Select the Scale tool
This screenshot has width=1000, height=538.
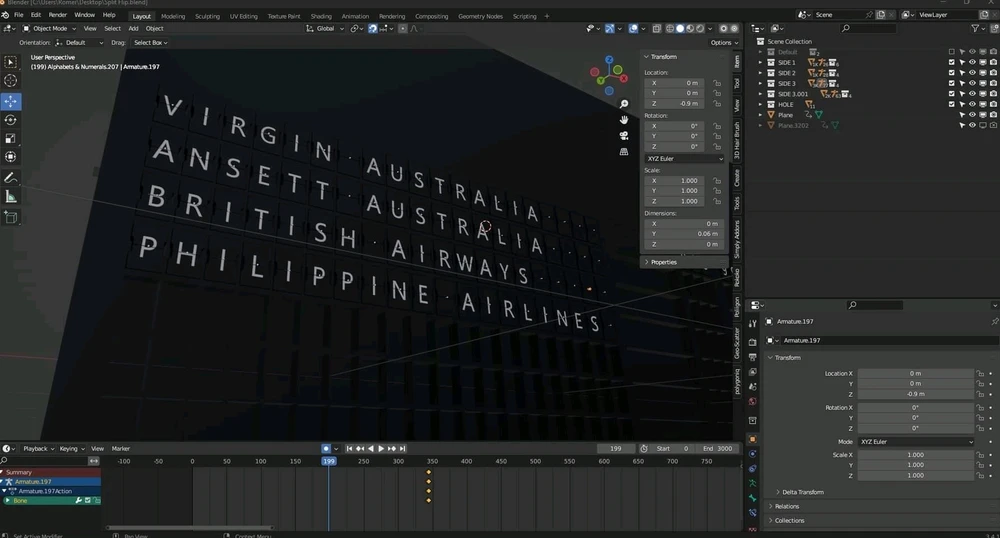pyautogui.click(x=11, y=138)
